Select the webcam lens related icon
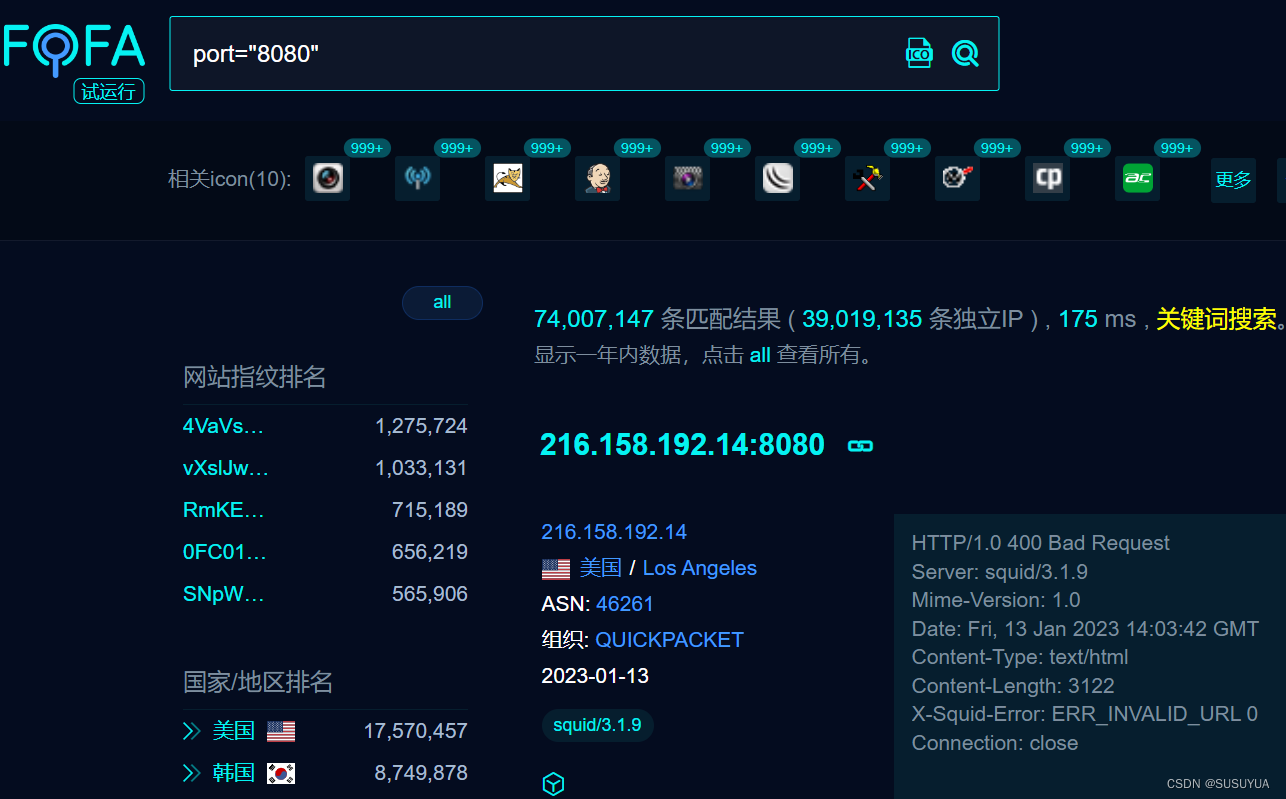The height and width of the screenshot is (799, 1286). click(x=328, y=179)
